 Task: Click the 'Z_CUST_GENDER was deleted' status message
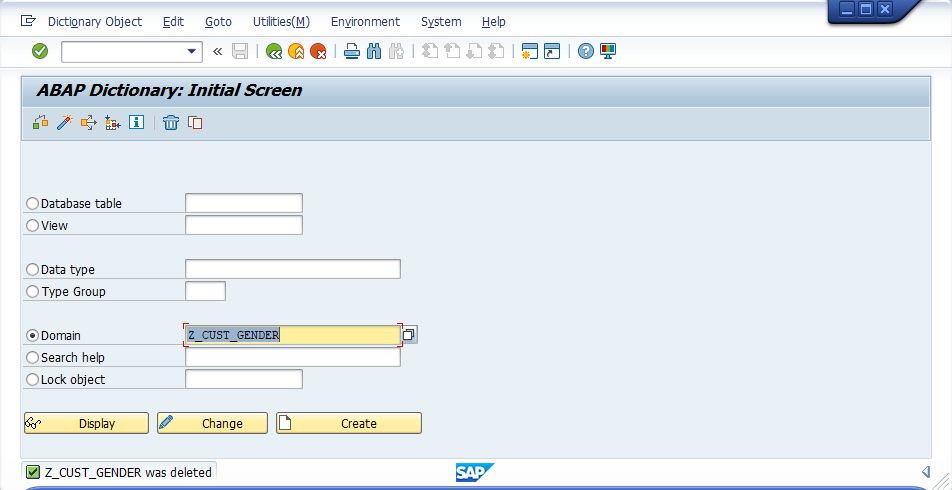(128, 472)
